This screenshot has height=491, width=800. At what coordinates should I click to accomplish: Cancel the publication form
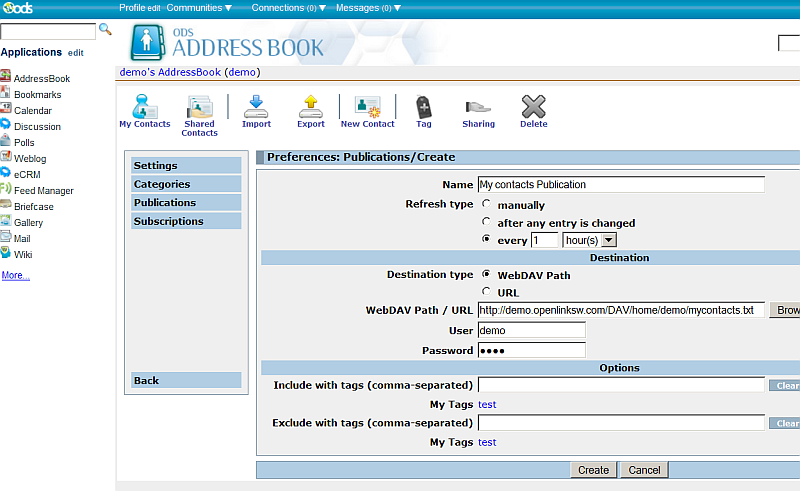pyautogui.click(x=644, y=470)
